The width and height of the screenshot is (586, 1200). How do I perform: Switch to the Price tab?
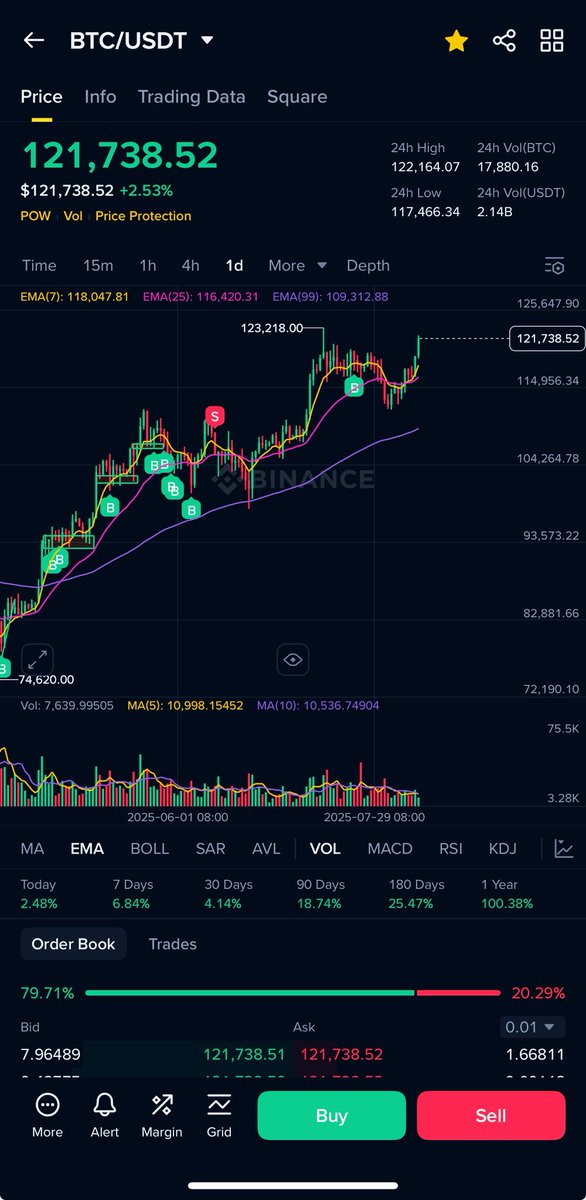coord(42,97)
